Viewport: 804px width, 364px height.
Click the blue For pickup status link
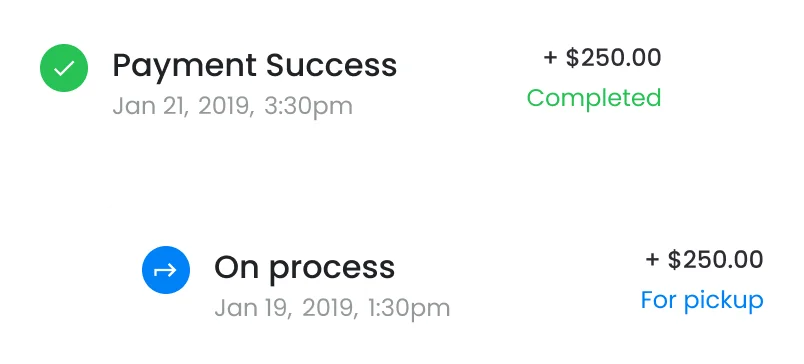pyautogui.click(x=702, y=300)
